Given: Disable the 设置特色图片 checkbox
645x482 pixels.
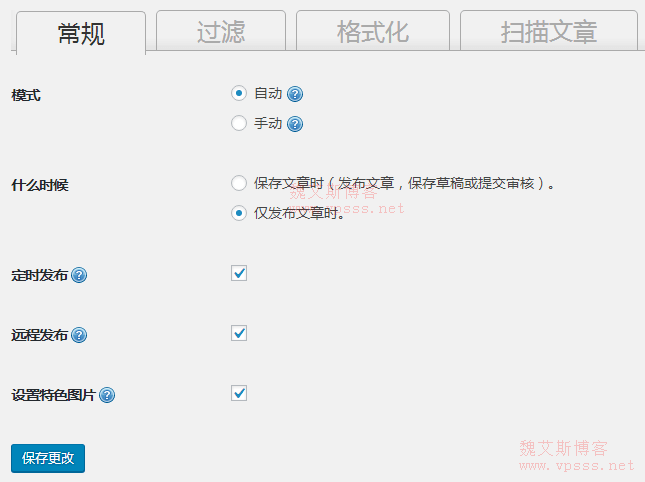Looking at the screenshot, I should click(x=239, y=393).
